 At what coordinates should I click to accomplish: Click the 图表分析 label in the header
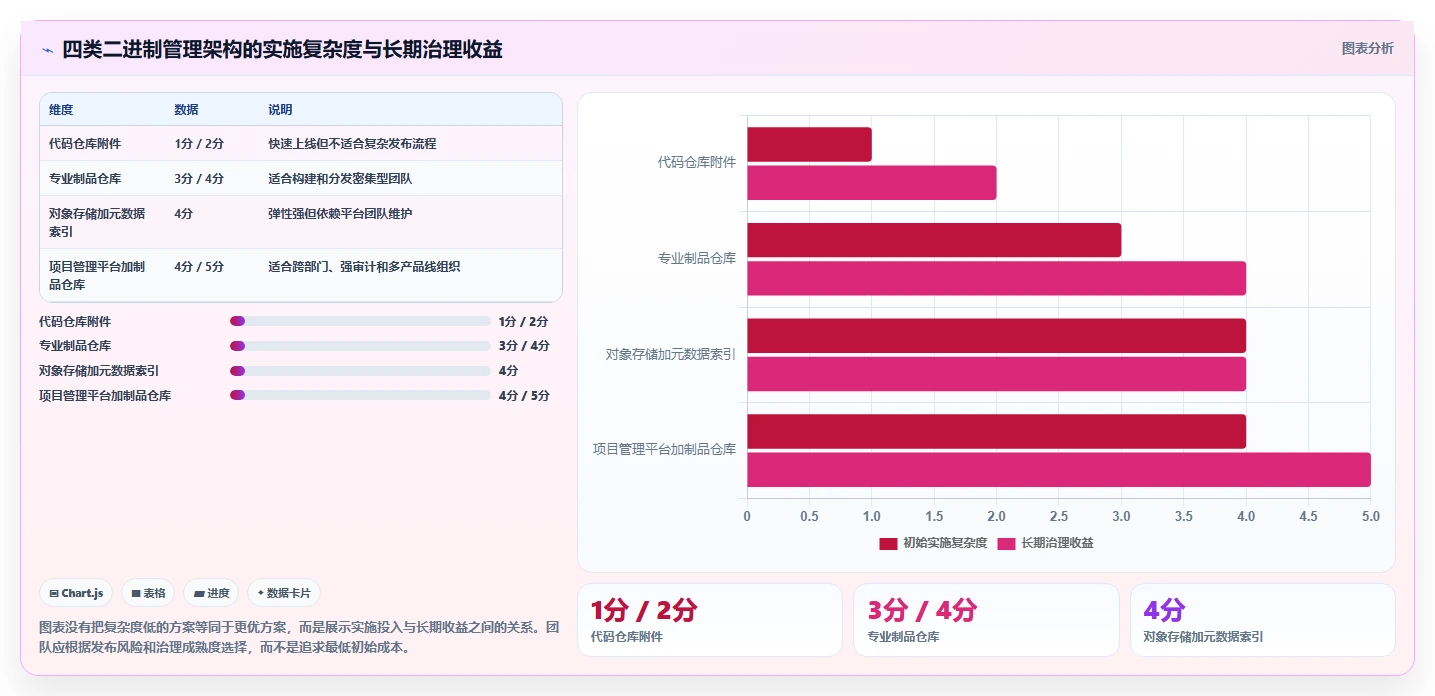coord(1367,48)
